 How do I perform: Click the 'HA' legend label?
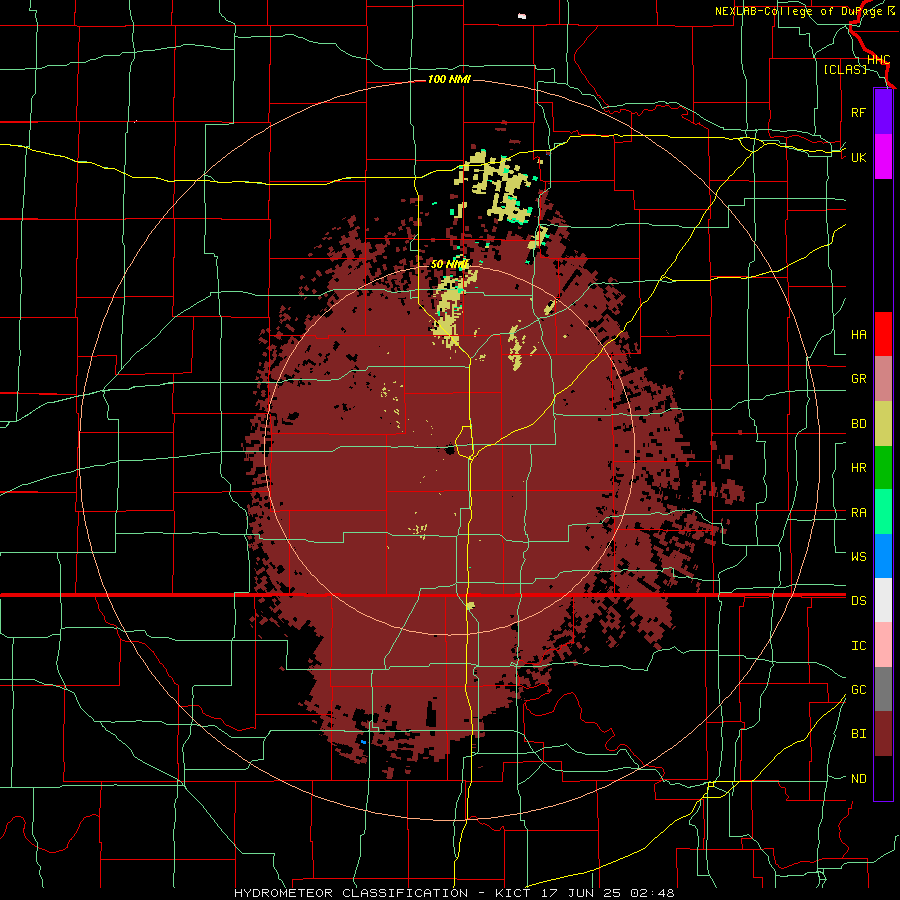[x=859, y=334]
